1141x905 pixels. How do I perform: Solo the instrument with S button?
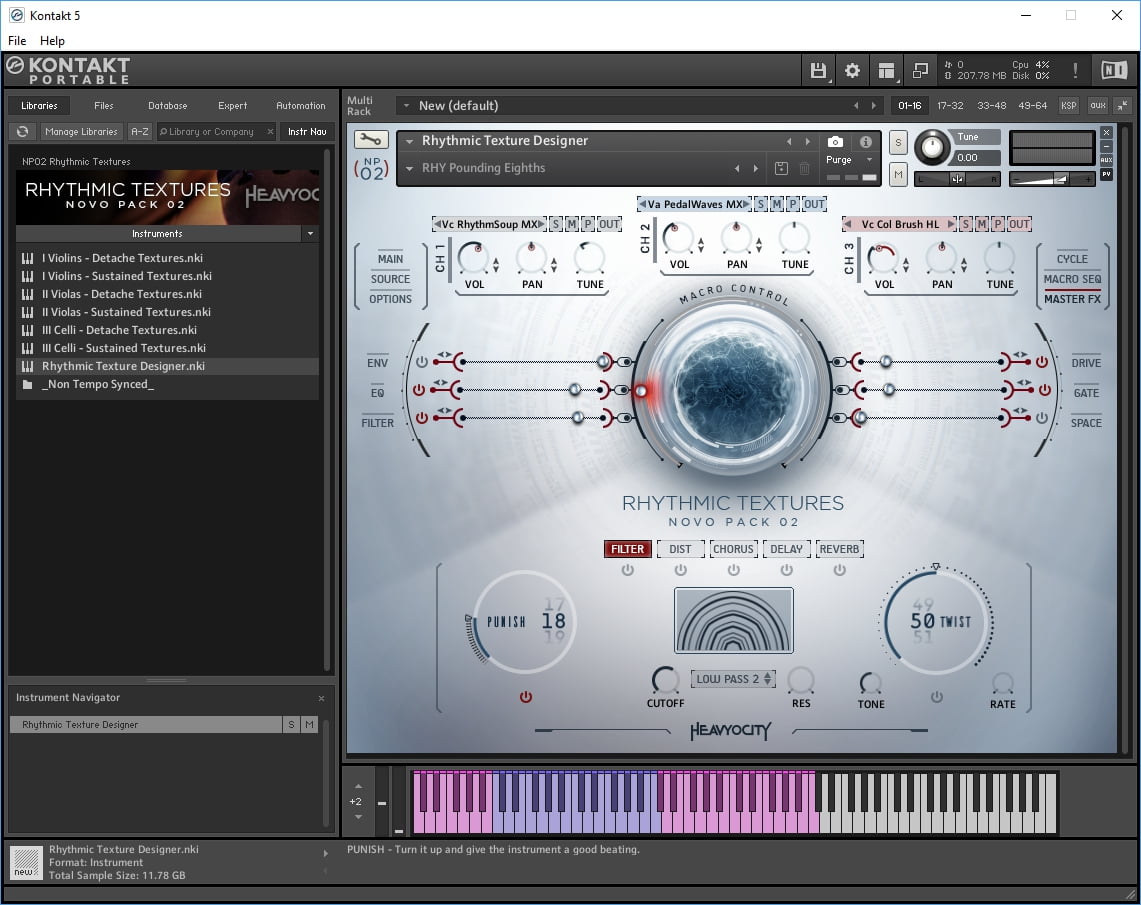pos(898,142)
